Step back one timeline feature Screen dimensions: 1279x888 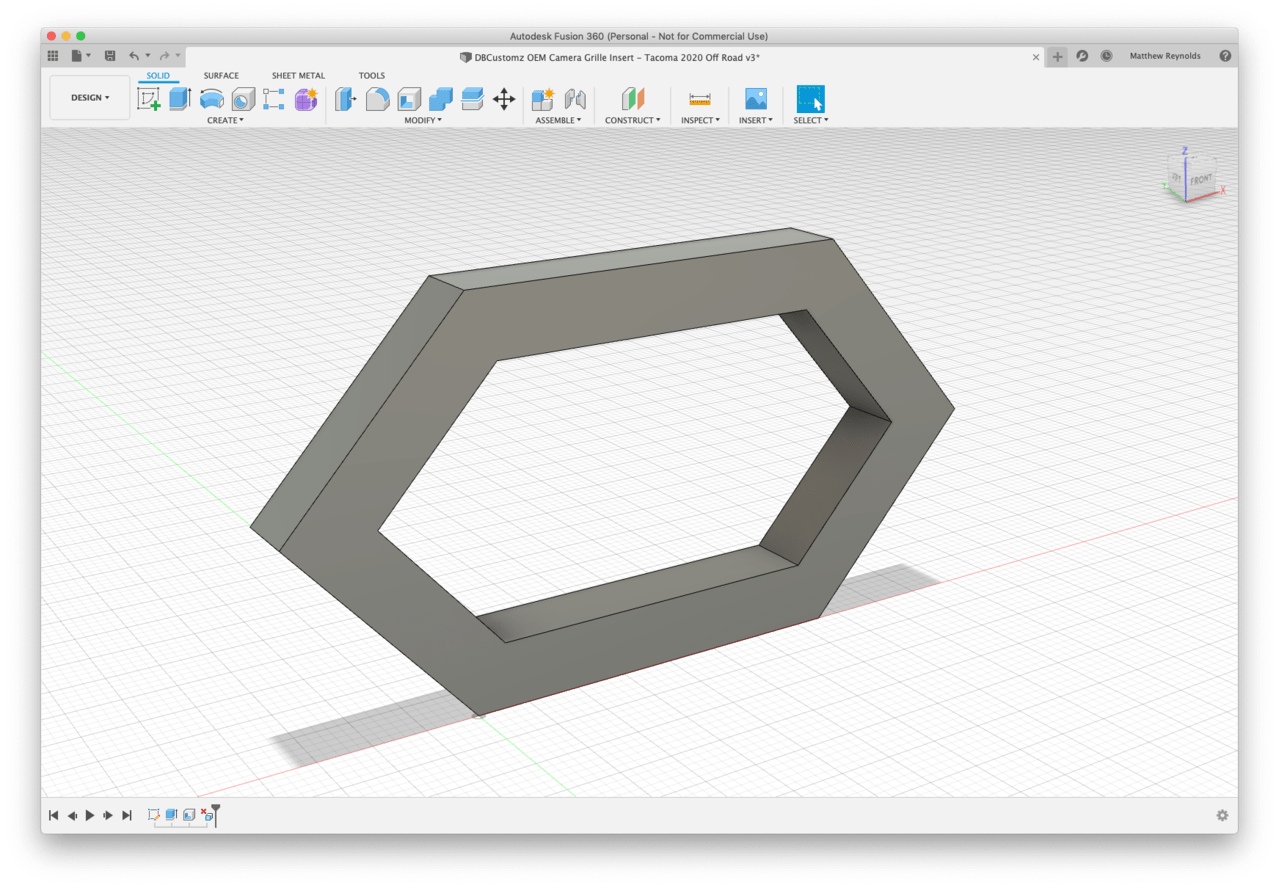click(72, 816)
